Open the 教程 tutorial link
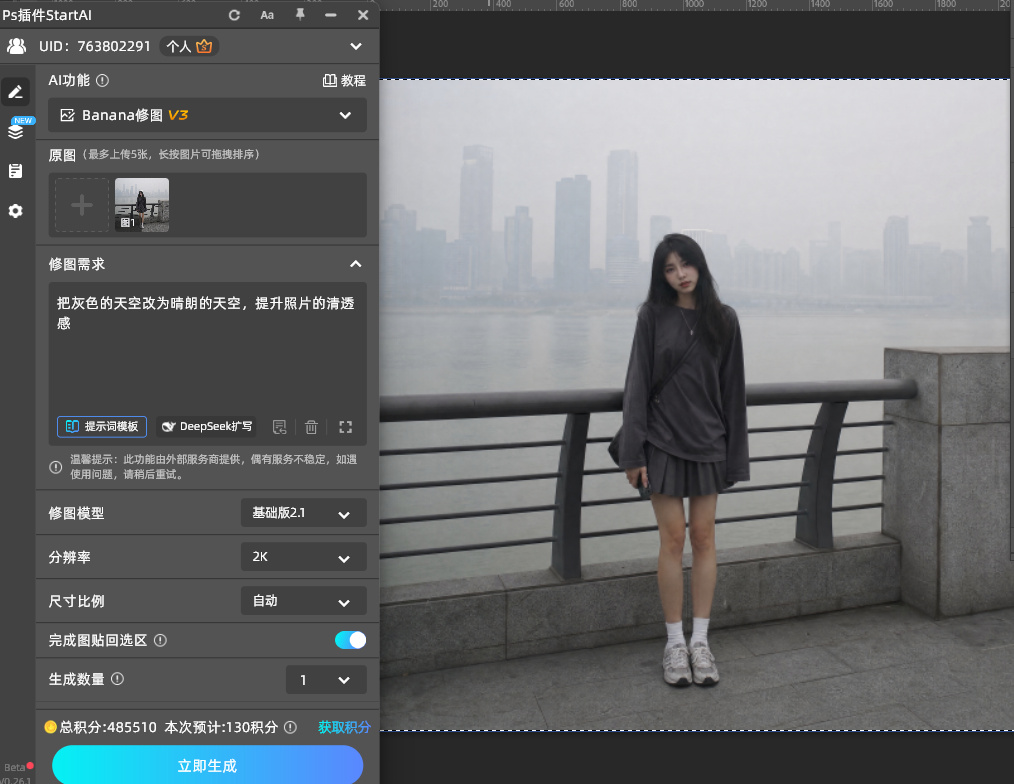The height and width of the screenshot is (784, 1014). (344, 80)
